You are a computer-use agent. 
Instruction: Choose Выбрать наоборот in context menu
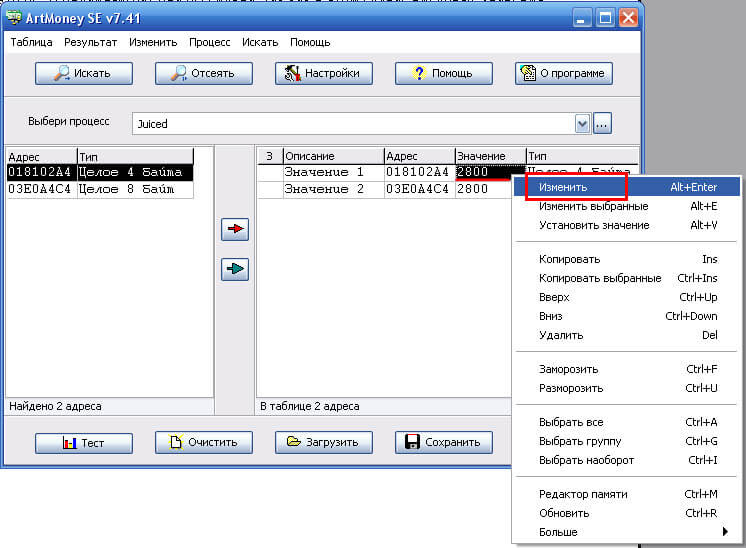click(627, 460)
